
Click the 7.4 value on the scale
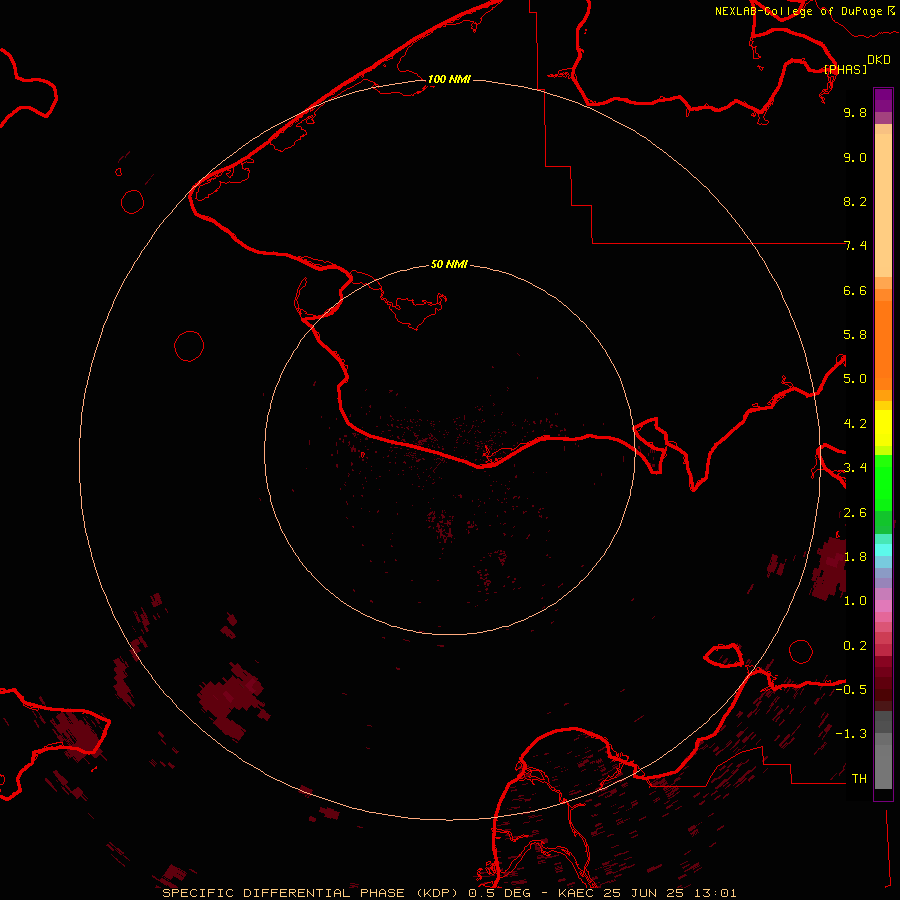(x=855, y=246)
